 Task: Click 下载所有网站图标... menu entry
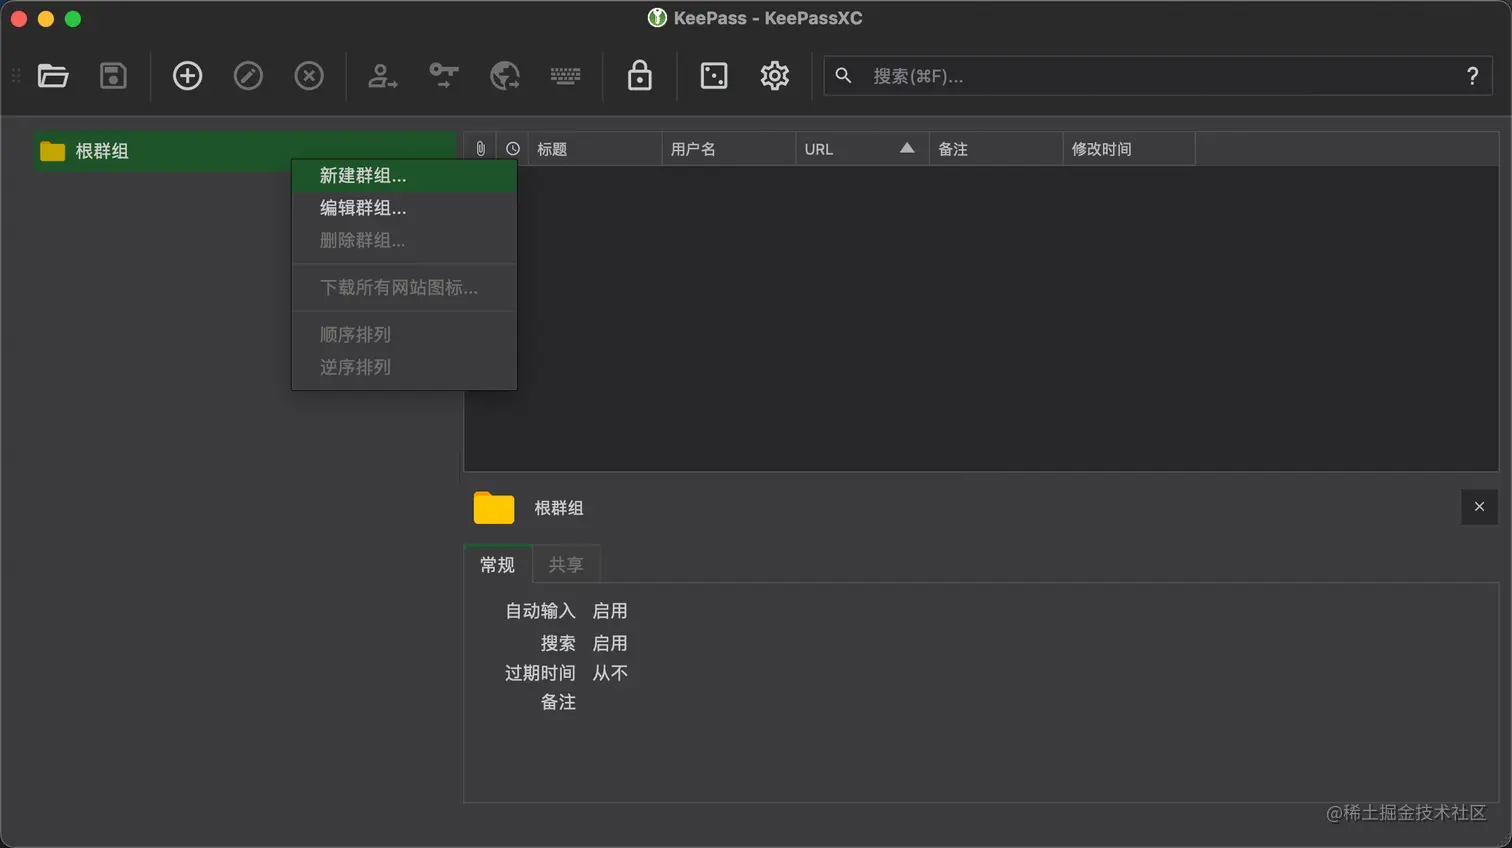point(404,287)
